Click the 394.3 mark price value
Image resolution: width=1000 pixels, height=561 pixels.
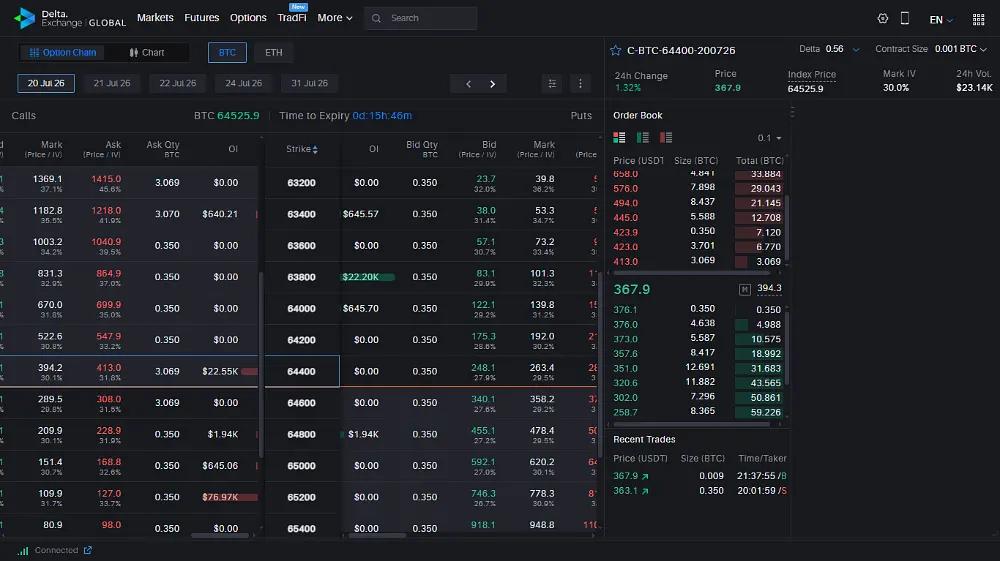[x=769, y=288]
